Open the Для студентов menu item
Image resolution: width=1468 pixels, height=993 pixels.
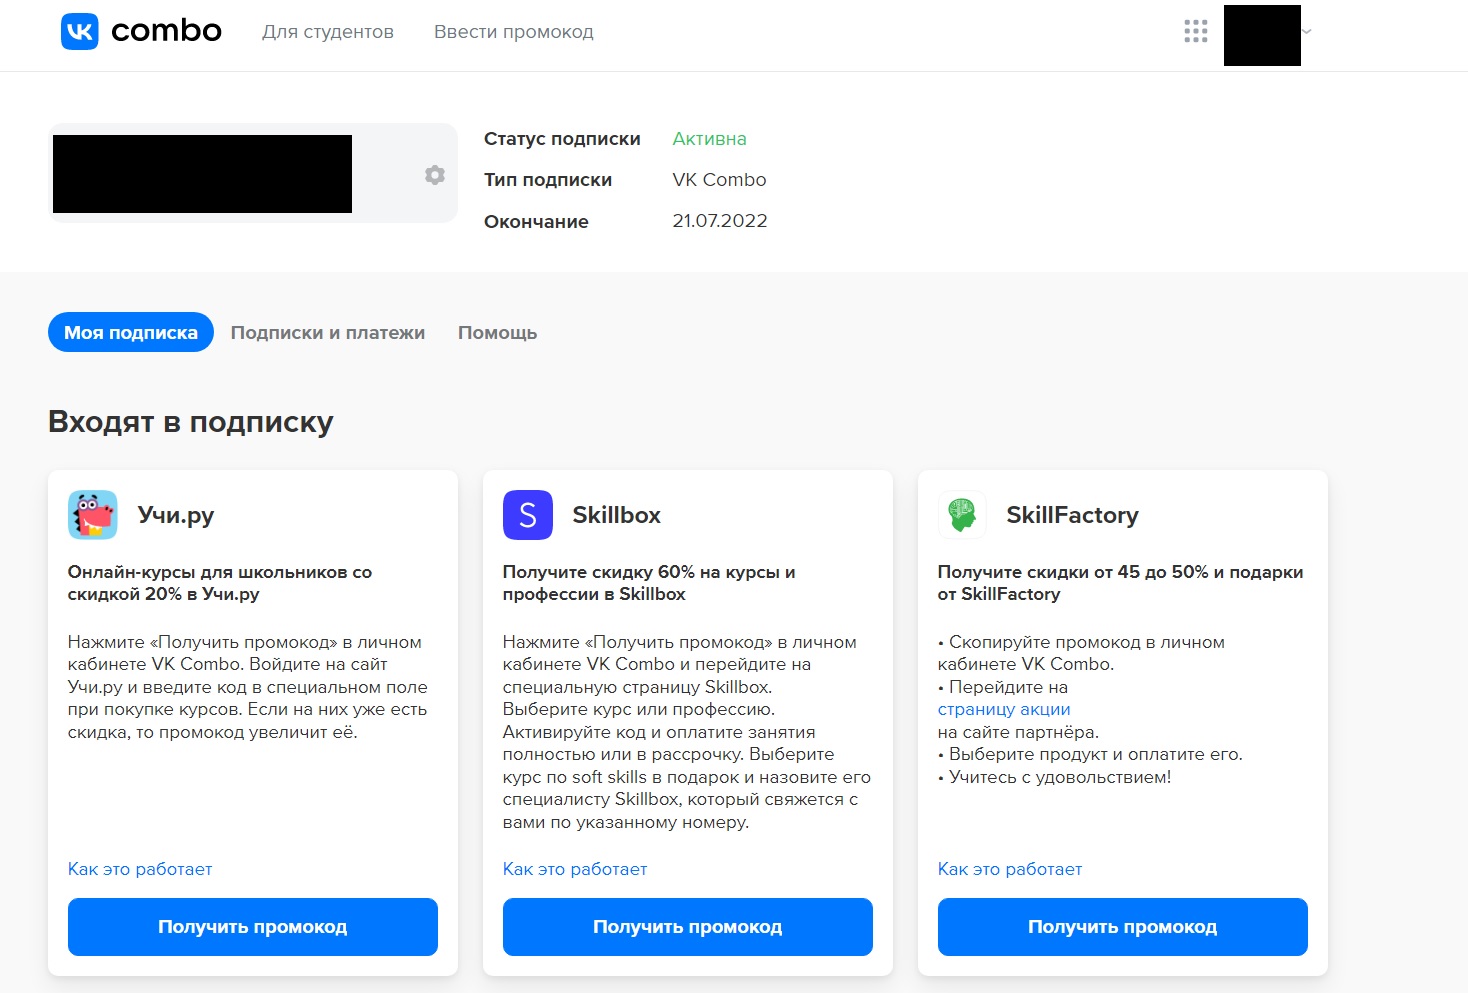[x=328, y=32]
